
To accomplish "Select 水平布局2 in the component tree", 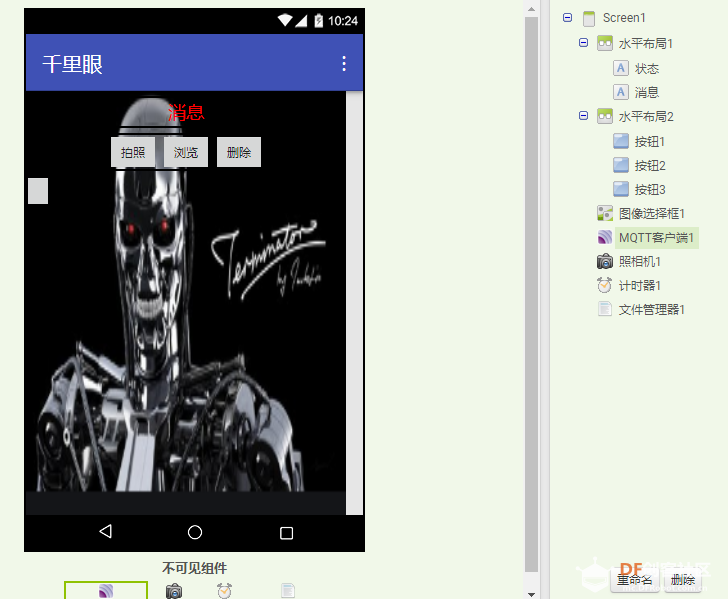I will pyautogui.click(x=646, y=116).
